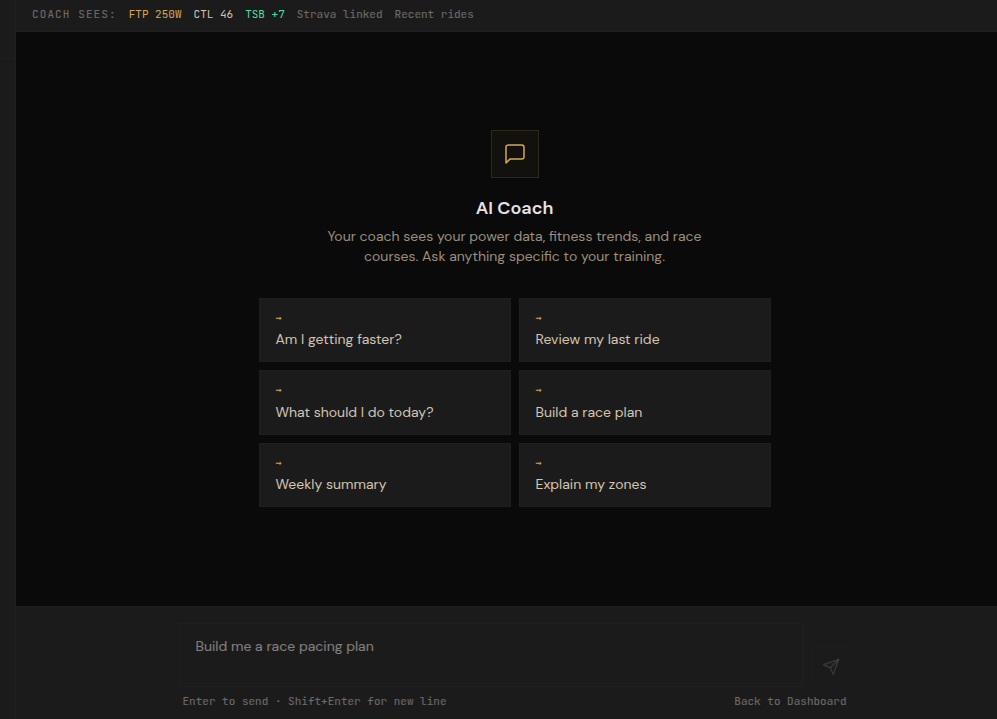Click arrow icon above 'Weekly summary'

279,464
